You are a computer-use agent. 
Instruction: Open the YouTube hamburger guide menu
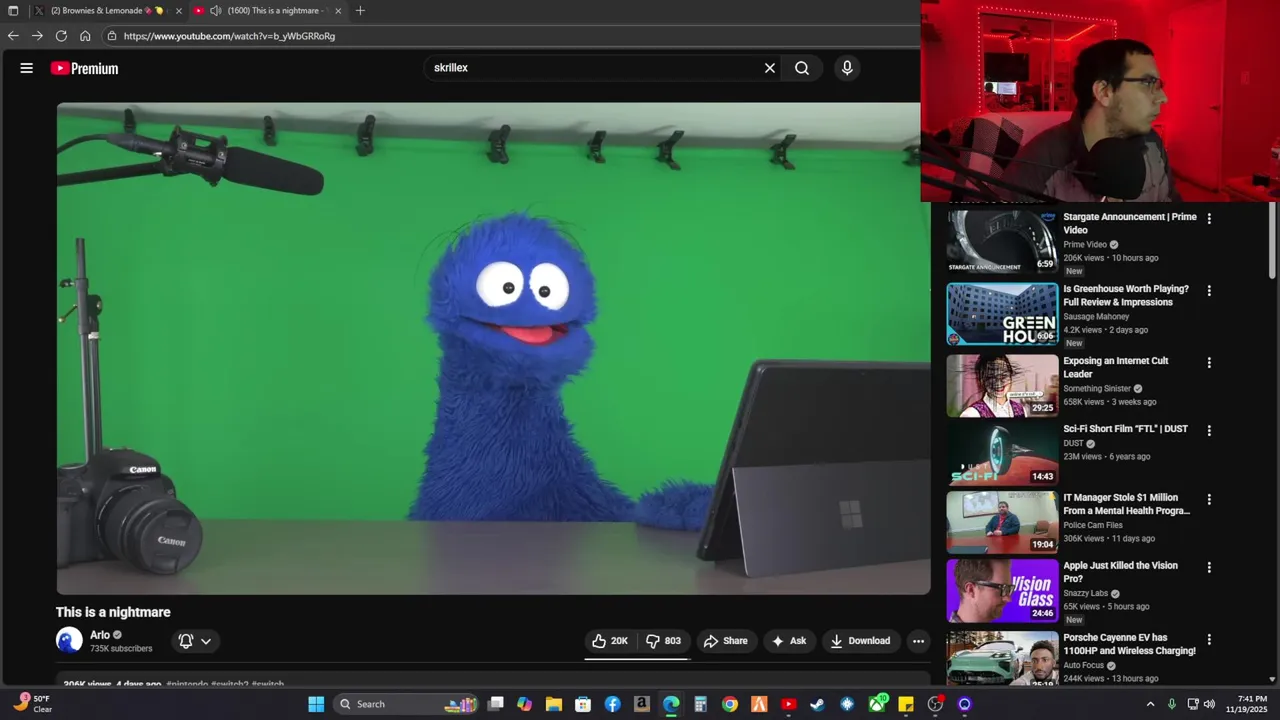point(27,68)
